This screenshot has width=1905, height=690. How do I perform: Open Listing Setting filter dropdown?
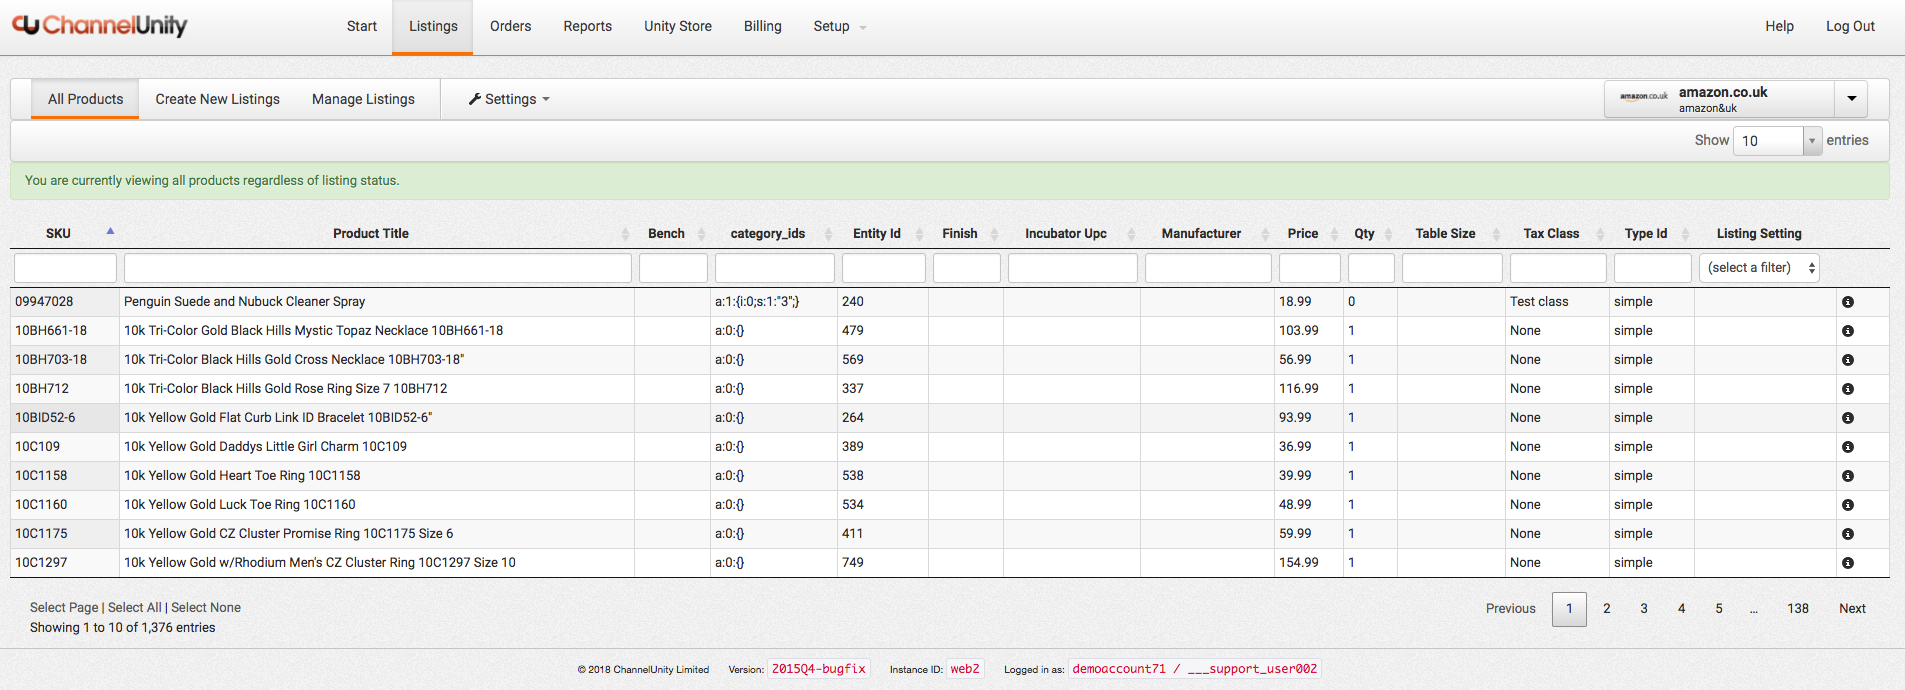1759,268
